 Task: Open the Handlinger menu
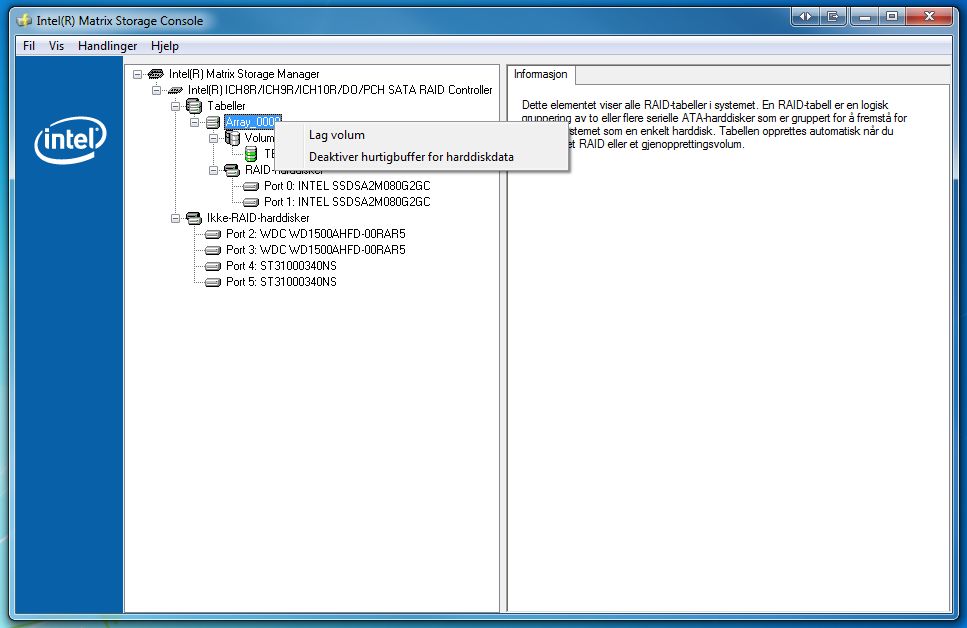(x=107, y=46)
